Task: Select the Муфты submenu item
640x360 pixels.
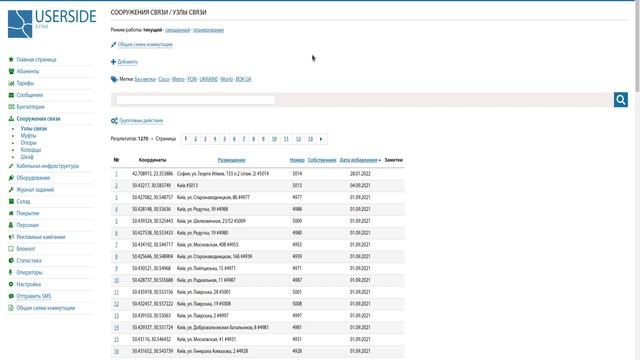Action: [28, 136]
